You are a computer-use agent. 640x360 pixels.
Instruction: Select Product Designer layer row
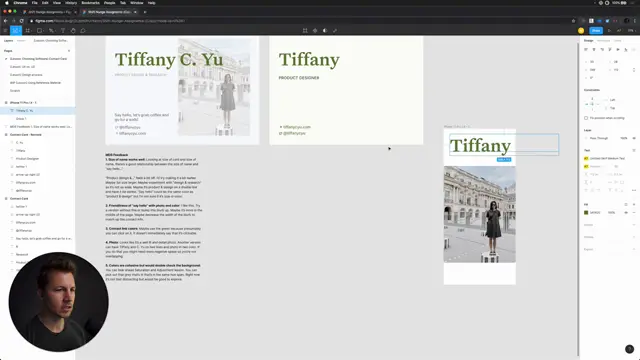(38, 158)
